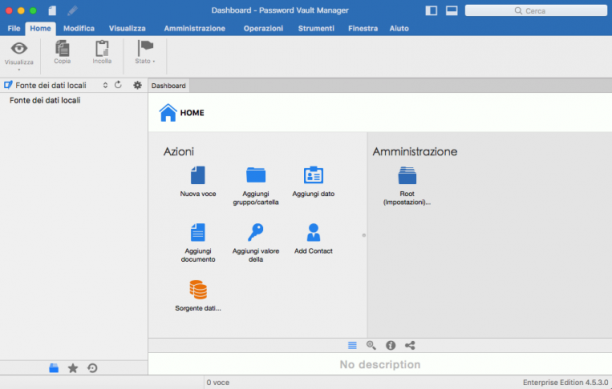Click the share icon in bottom bar
This screenshot has width=612, height=389.
pyautogui.click(x=410, y=345)
